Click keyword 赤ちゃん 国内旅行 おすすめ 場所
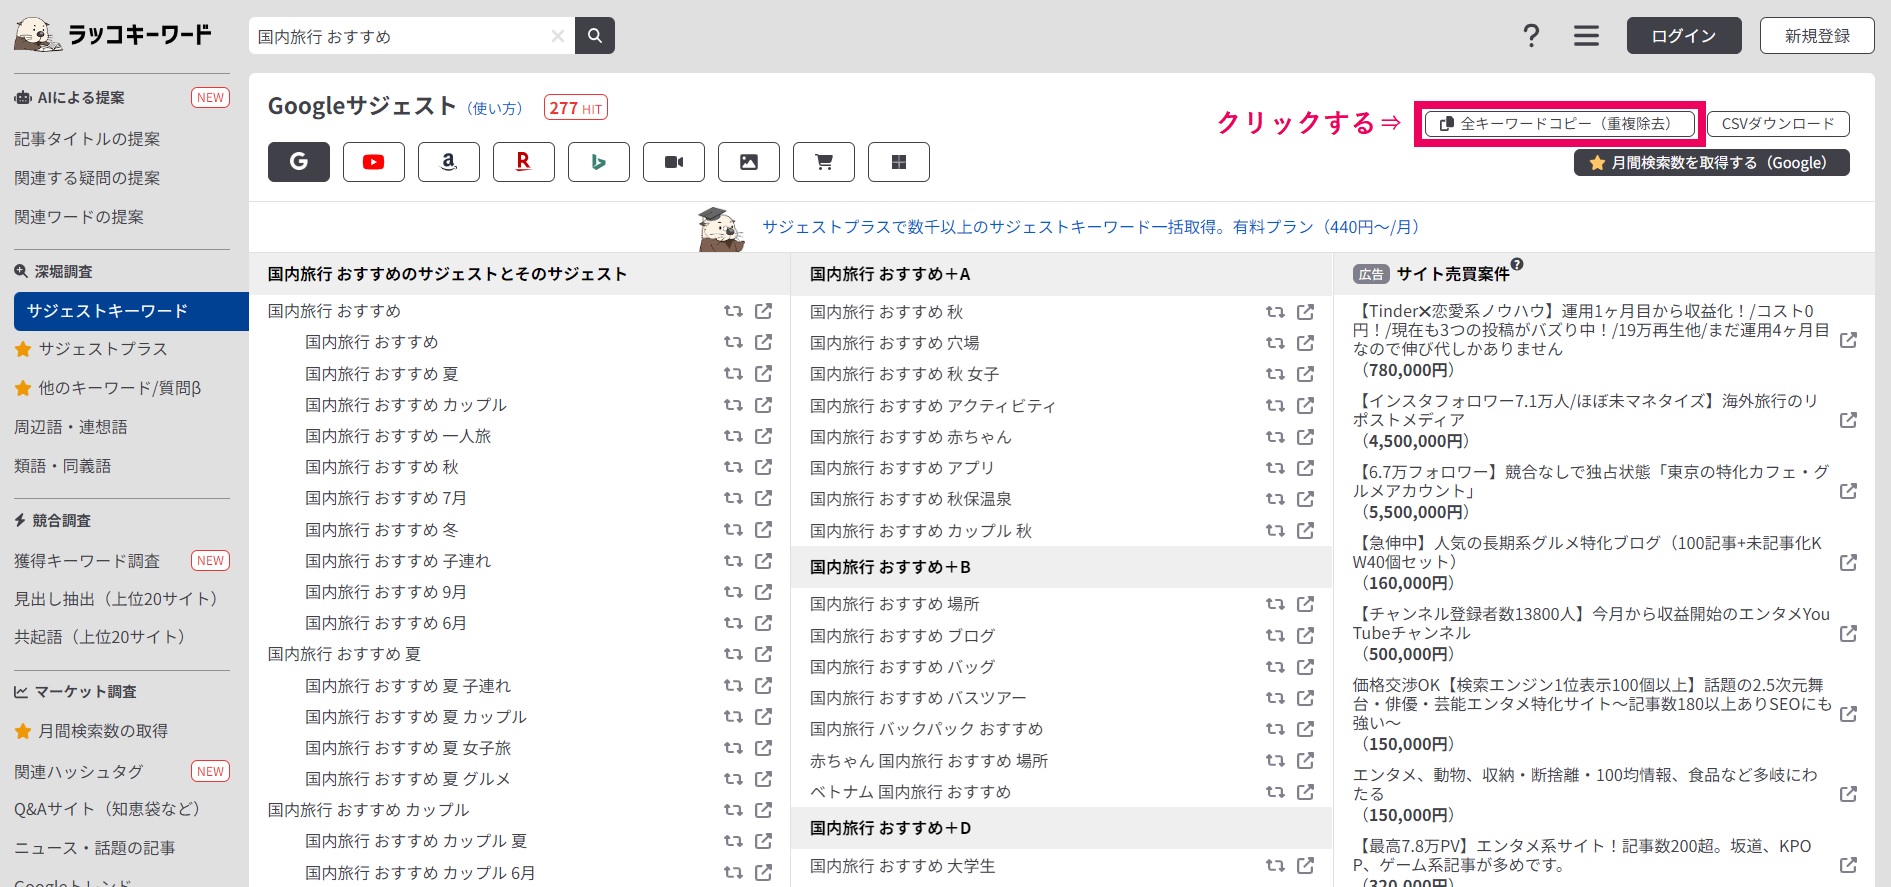This screenshot has height=887, width=1891. pos(928,761)
